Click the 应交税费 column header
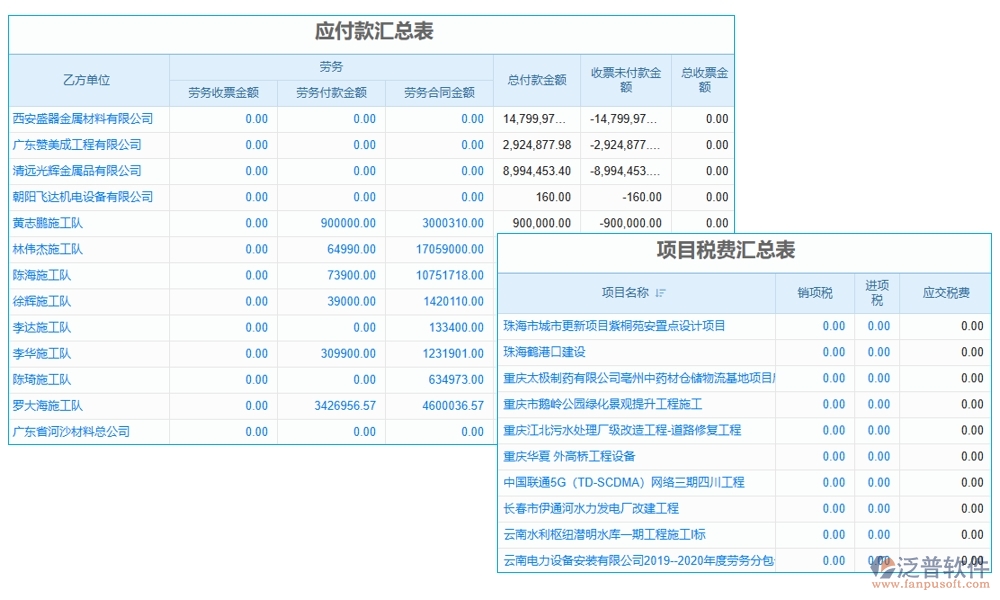The width and height of the screenshot is (1000, 600). pyautogui.click(x=945, y=291)
